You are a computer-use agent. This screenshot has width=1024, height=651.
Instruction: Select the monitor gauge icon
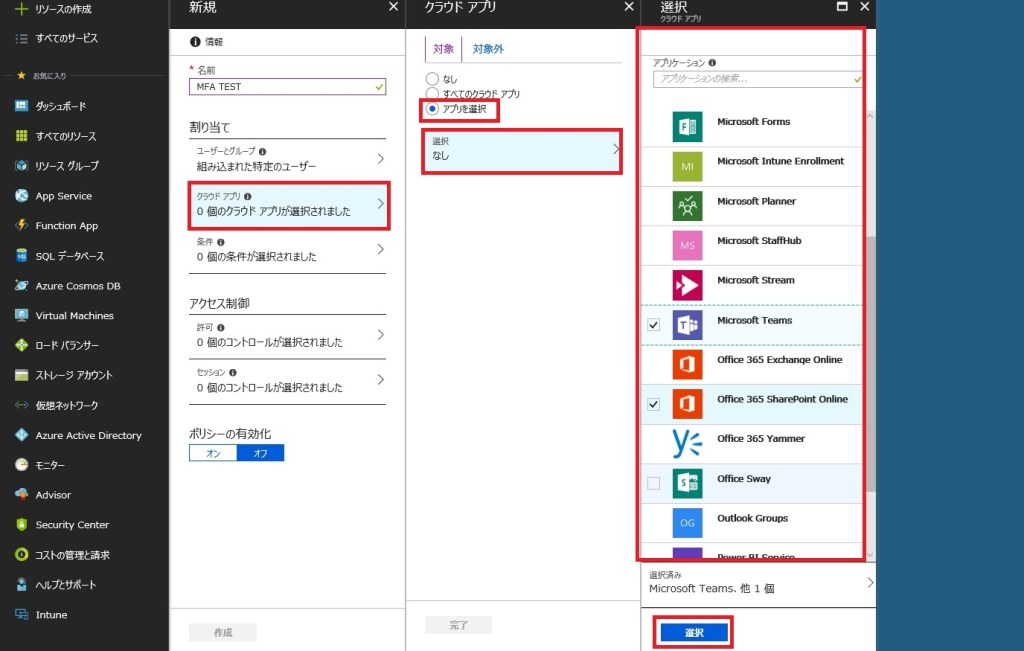pyautogui.click(x=22, y=465)
